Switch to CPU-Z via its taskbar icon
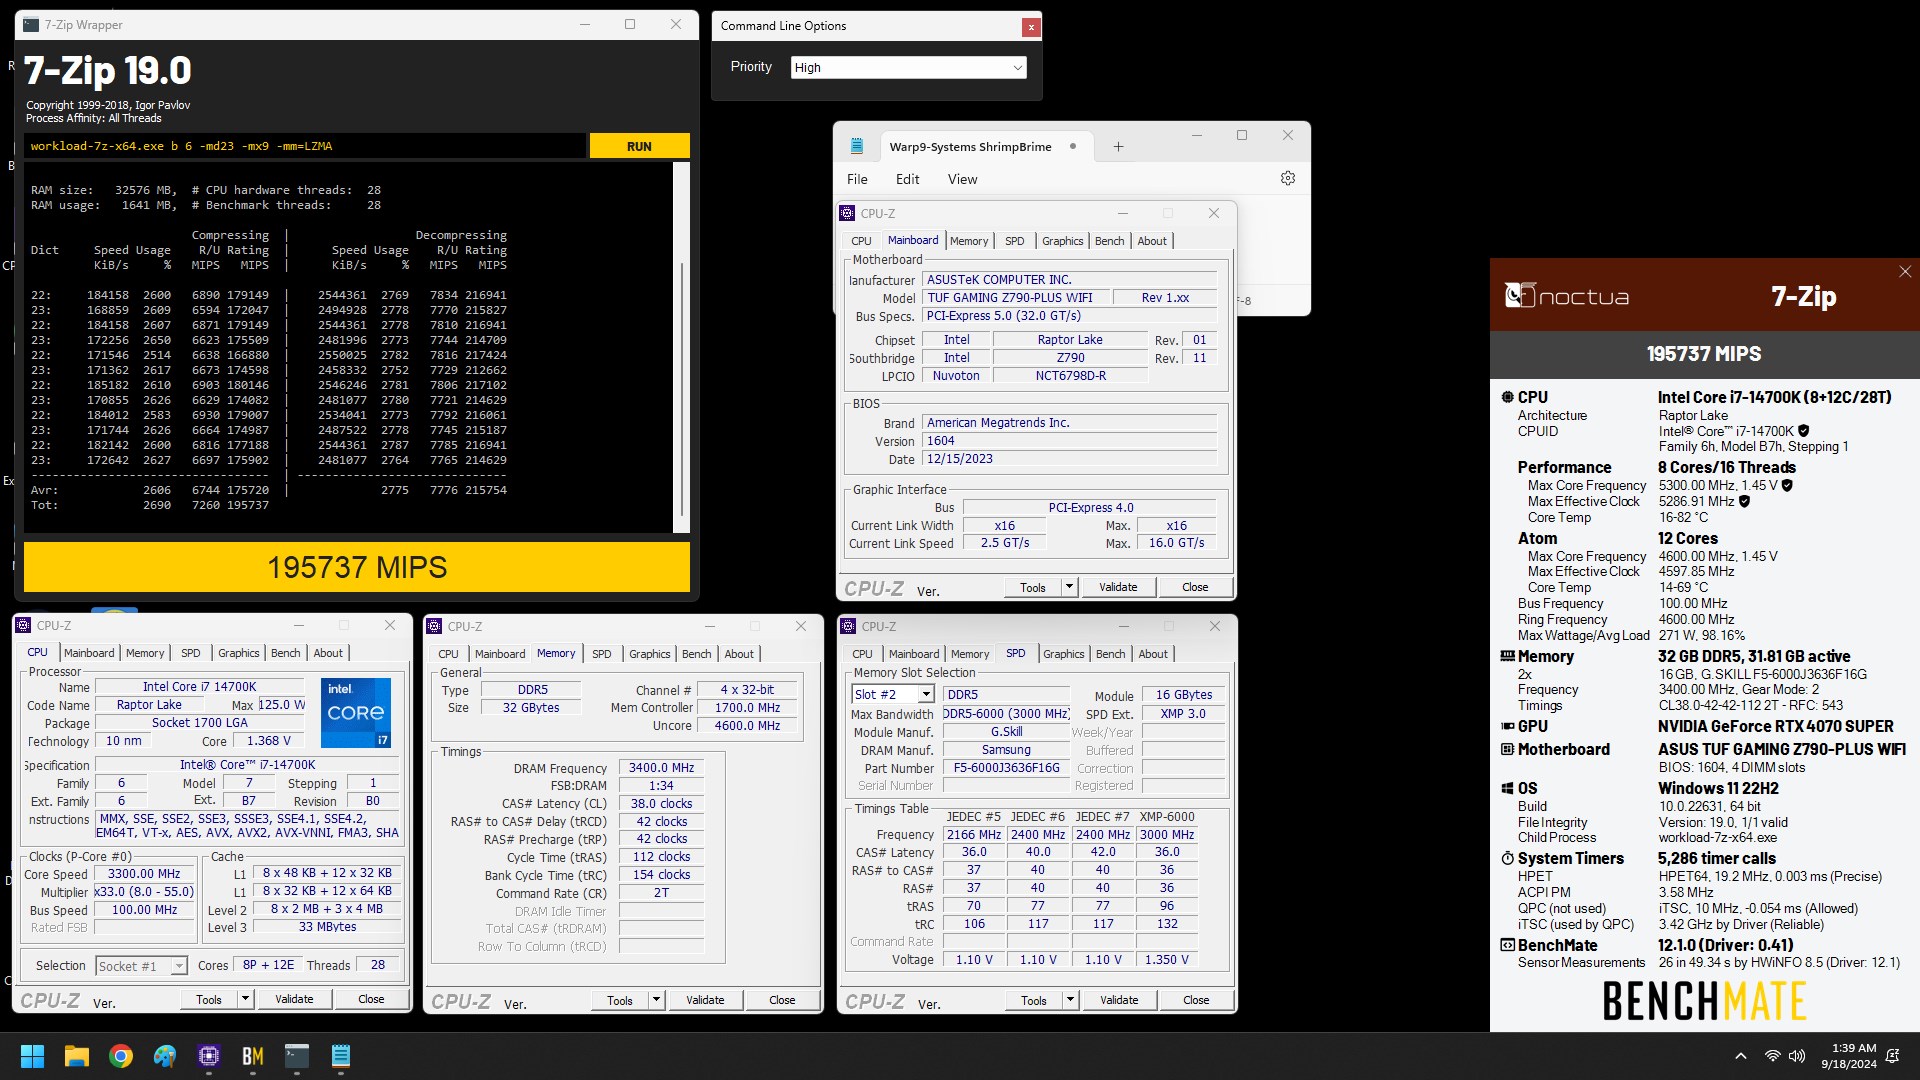The width and height of the screenshot is (1920, 1080). [x=209, y=1056]
